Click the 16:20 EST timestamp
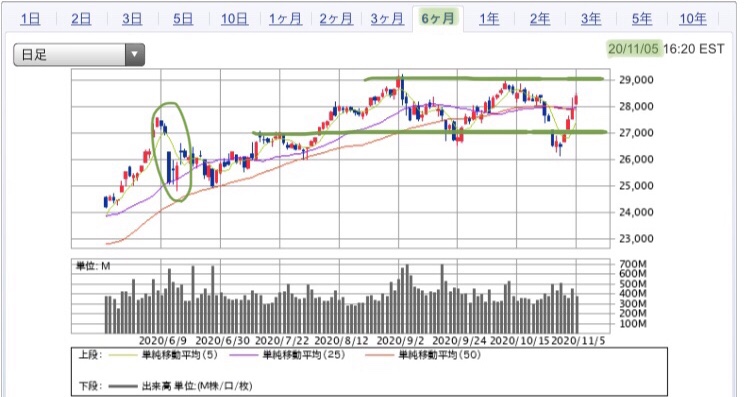Viewport: 749px width, 397px height. pyautogui.click(x=694, y=49)
